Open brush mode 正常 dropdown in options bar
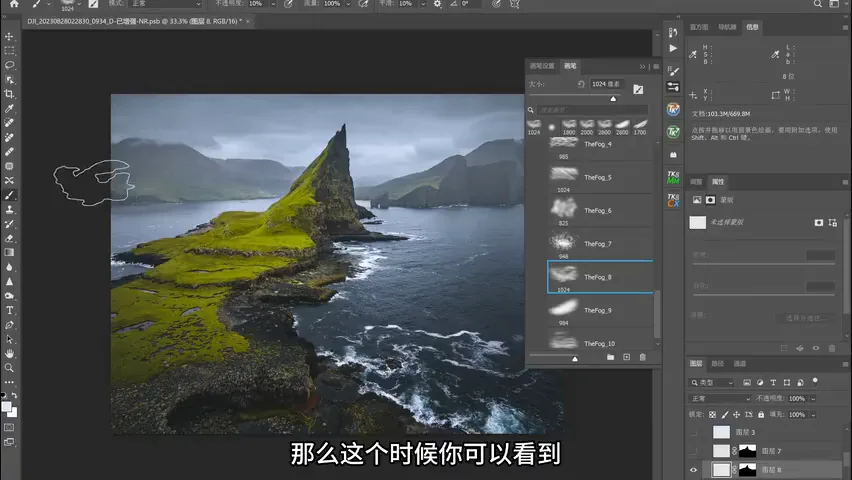The image size is (852, 480). point(164,4)
